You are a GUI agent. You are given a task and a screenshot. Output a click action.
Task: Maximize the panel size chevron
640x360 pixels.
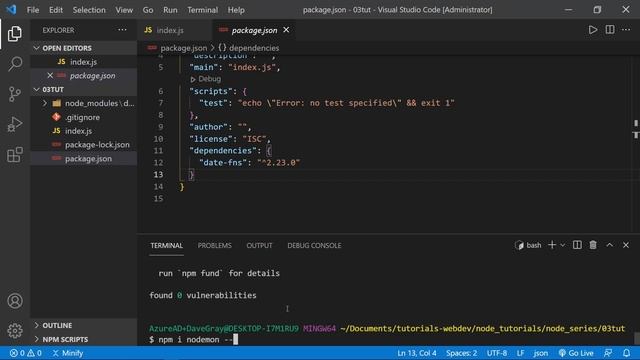pos(609,245)
